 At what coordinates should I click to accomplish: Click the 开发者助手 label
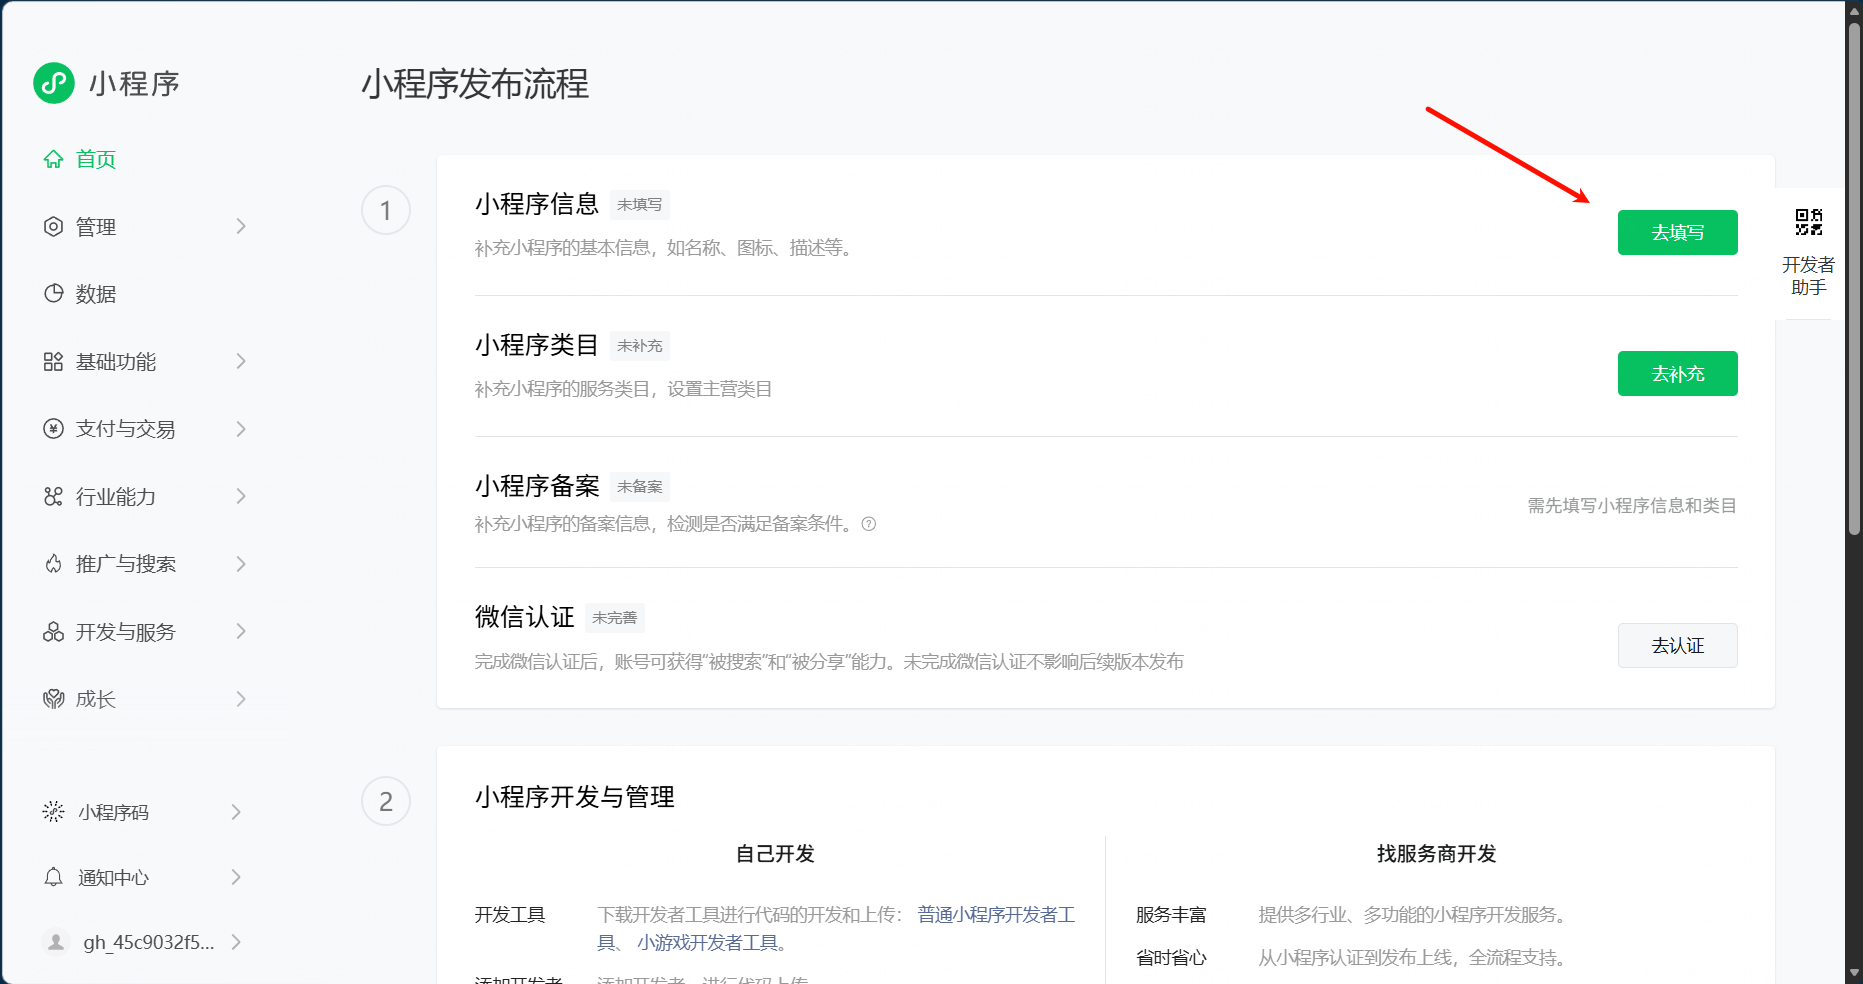tap(1808, 276)
